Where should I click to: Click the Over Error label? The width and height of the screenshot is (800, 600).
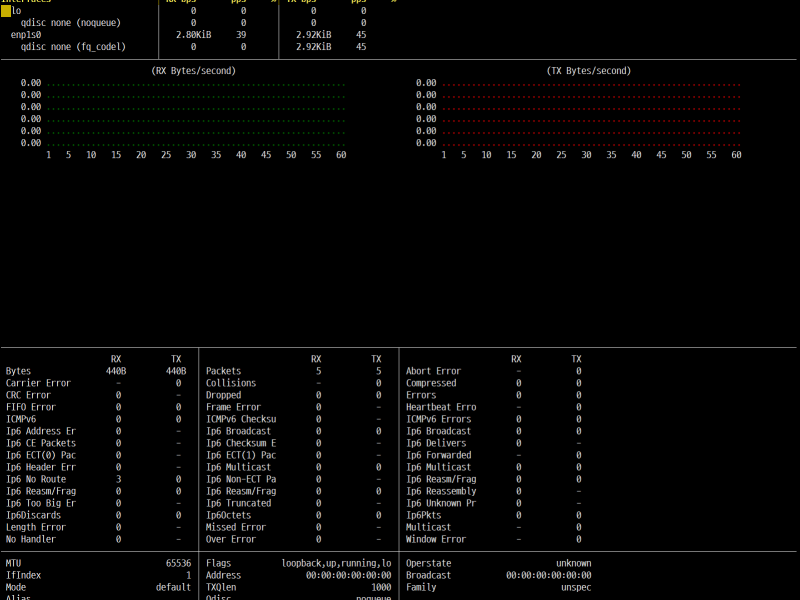click(231, 539)
